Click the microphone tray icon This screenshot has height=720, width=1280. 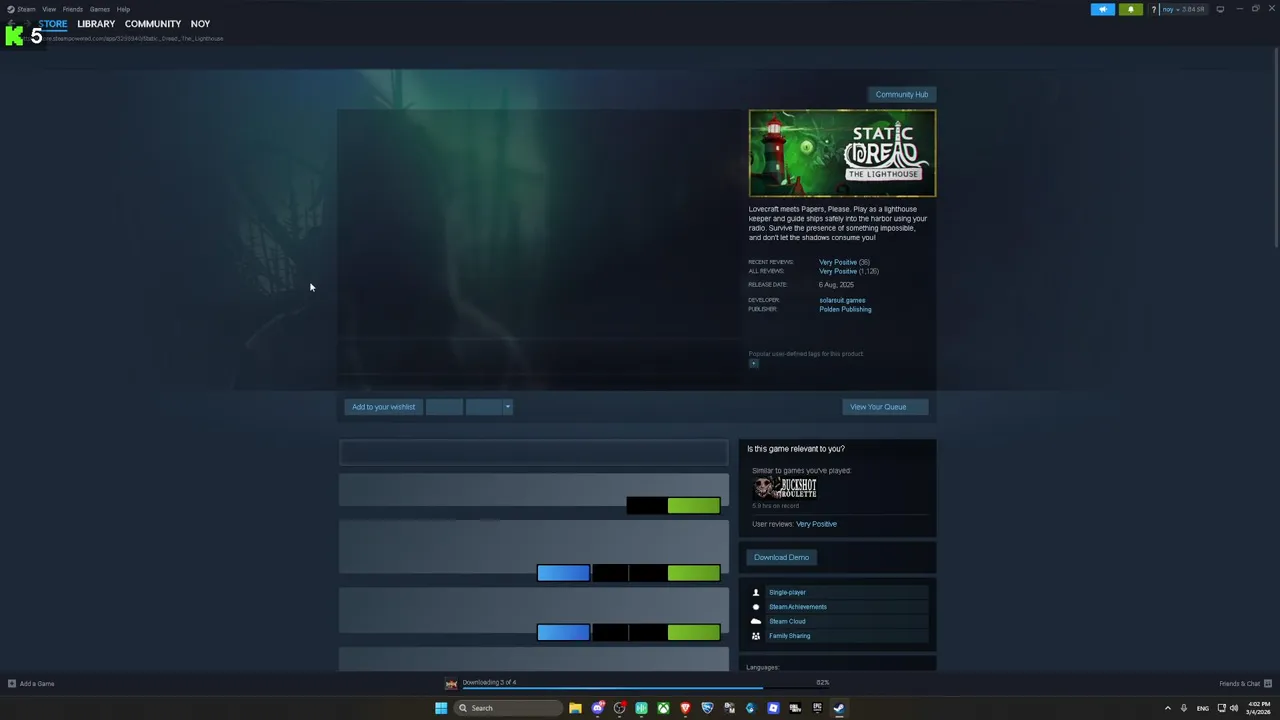point(1184,708)
